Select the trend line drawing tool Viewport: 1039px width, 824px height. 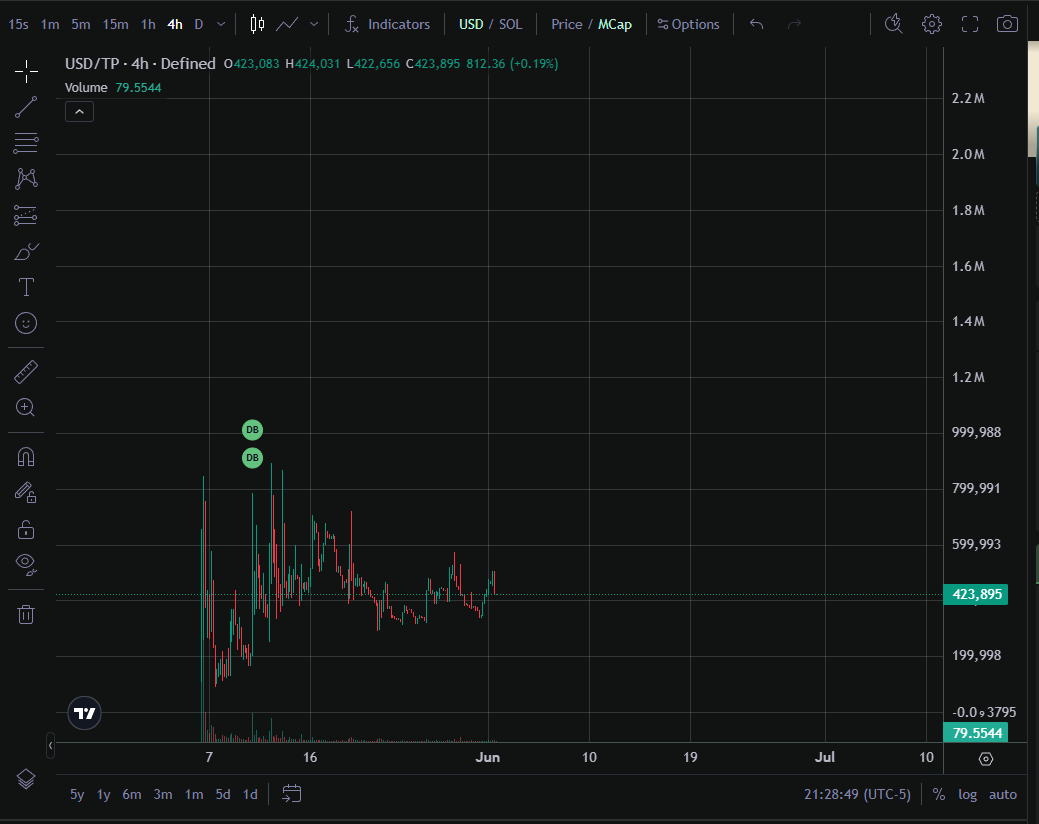(26, 107)
